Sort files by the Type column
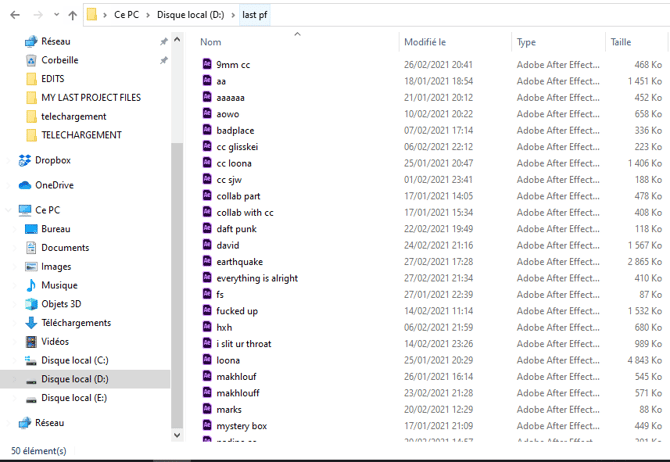670x462 pixels. (x=526, y=42)
